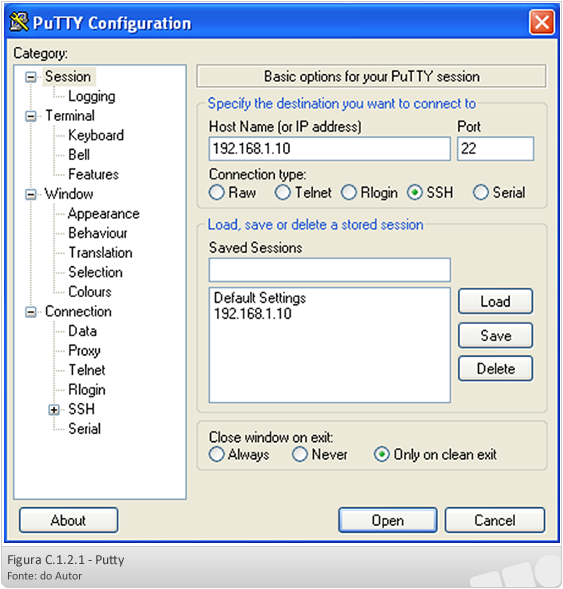The width and height of the screenshot is (563, 589).
Task: Select the Keyboard category item
Action: click(x=96, y=136)
